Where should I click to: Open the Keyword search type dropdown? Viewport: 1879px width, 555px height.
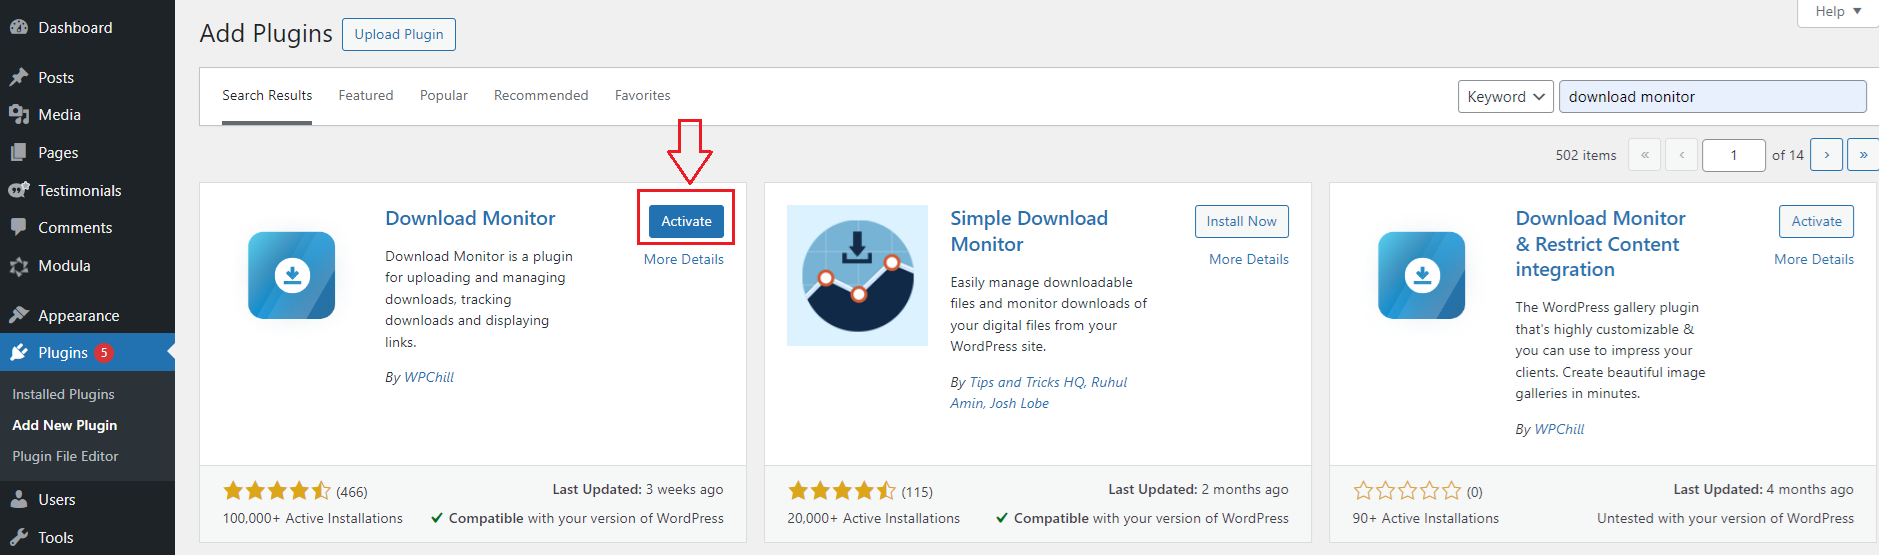tap(1506, 97)
